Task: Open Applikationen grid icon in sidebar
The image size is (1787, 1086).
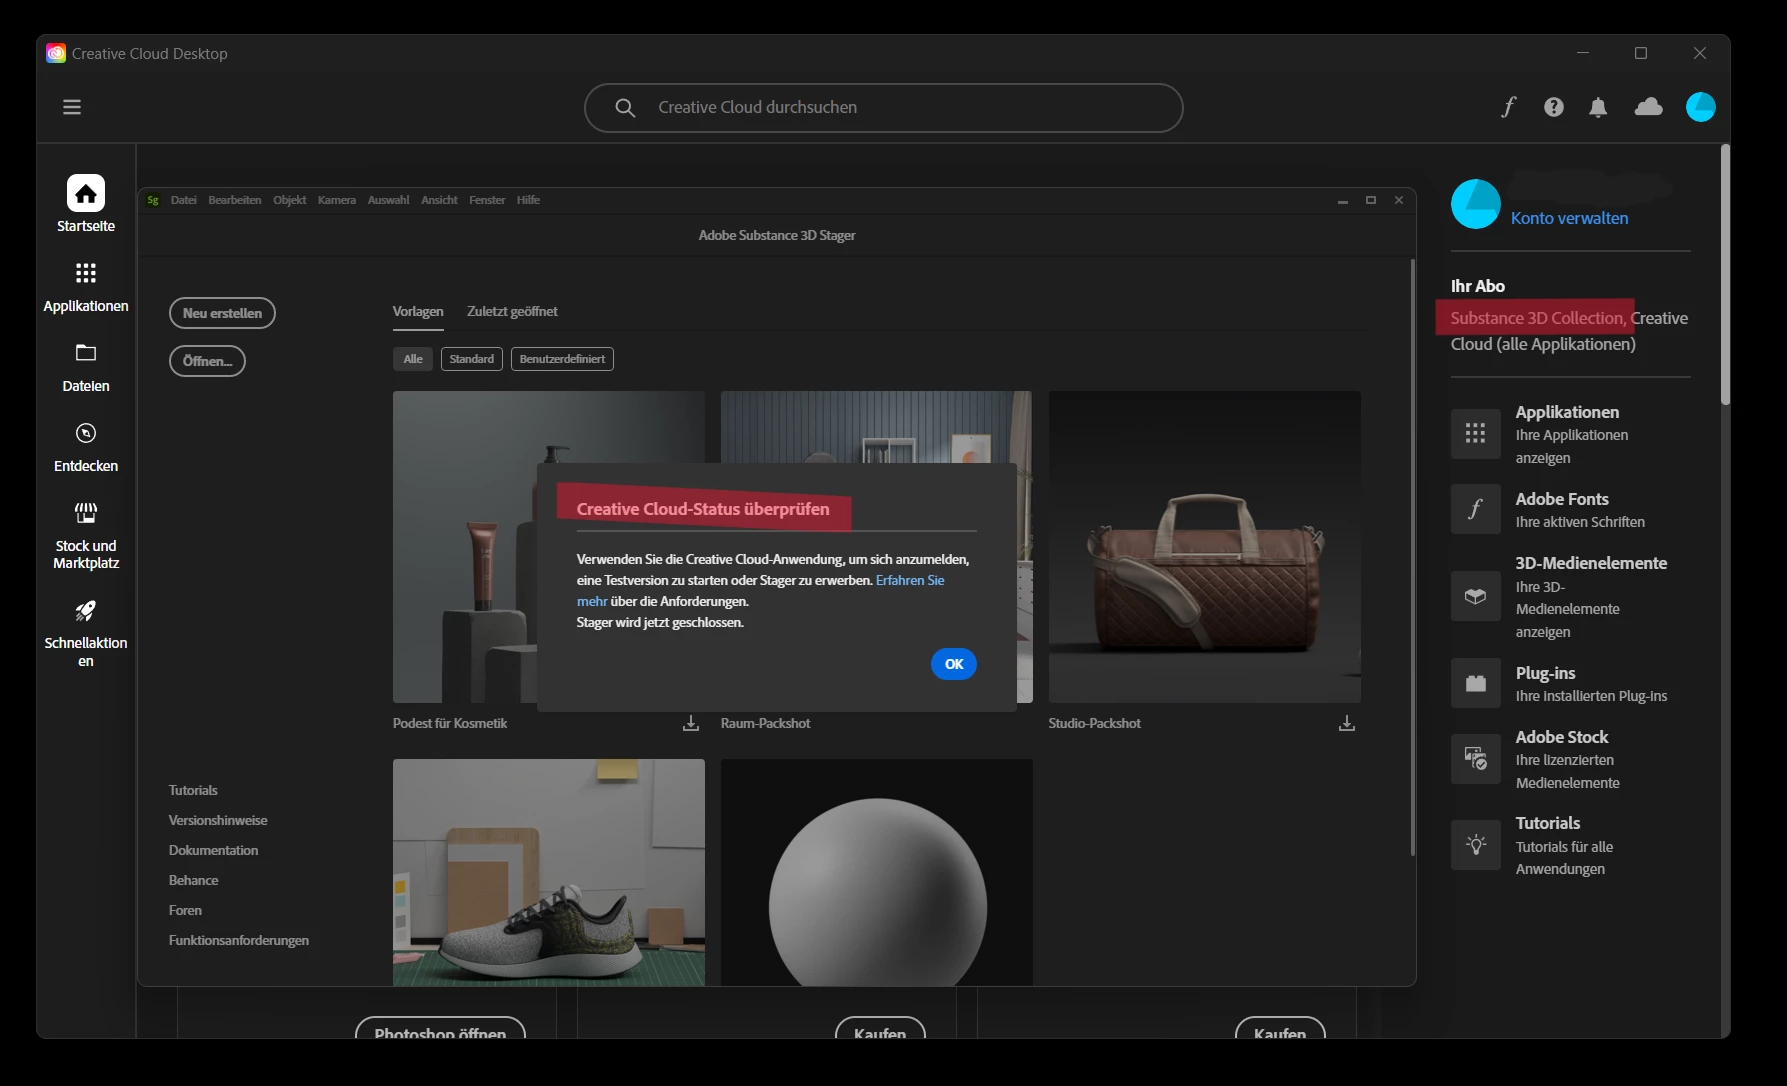Action: click(86, 273)
